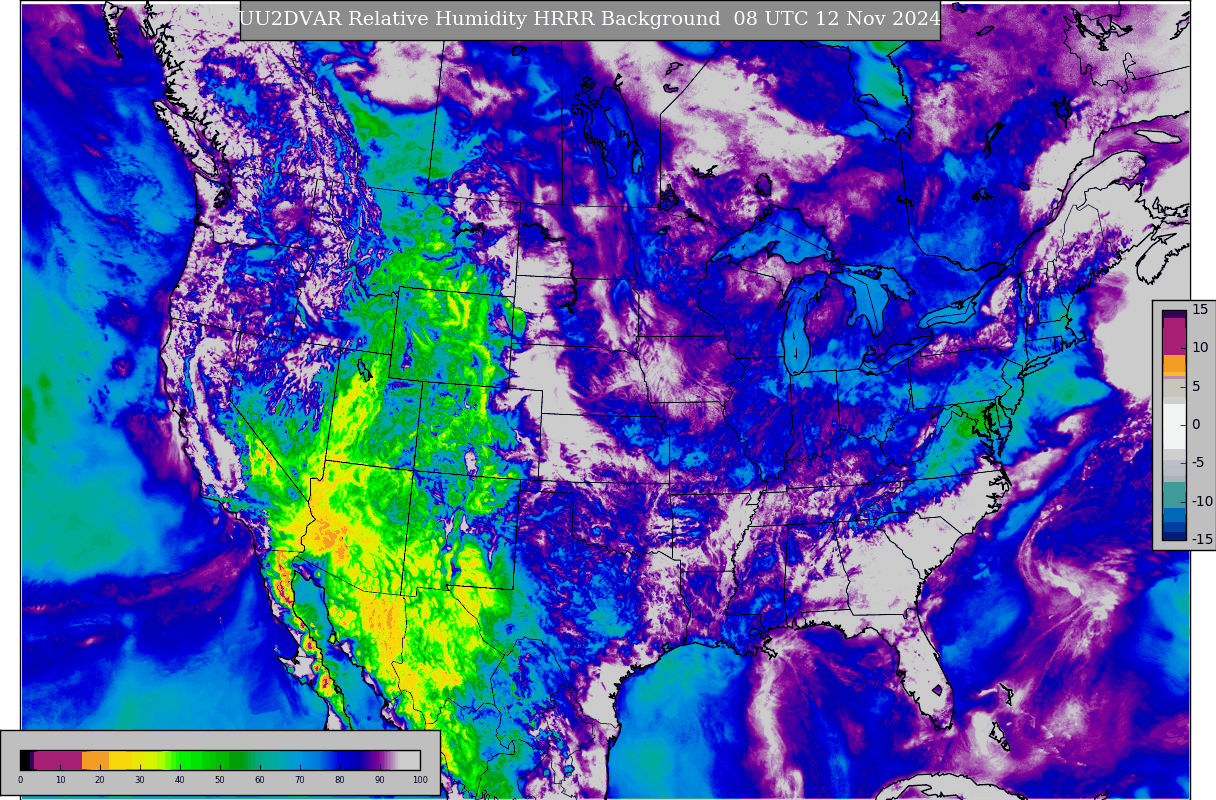1216x800 pixels.
Task: Click the '30' tick label on horizontal colorbar
Action: coord(140,779)
